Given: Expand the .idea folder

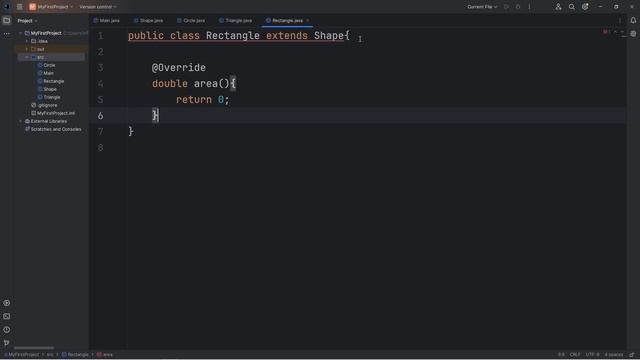Looking at the screenshot, I should (x=27, y=41).
